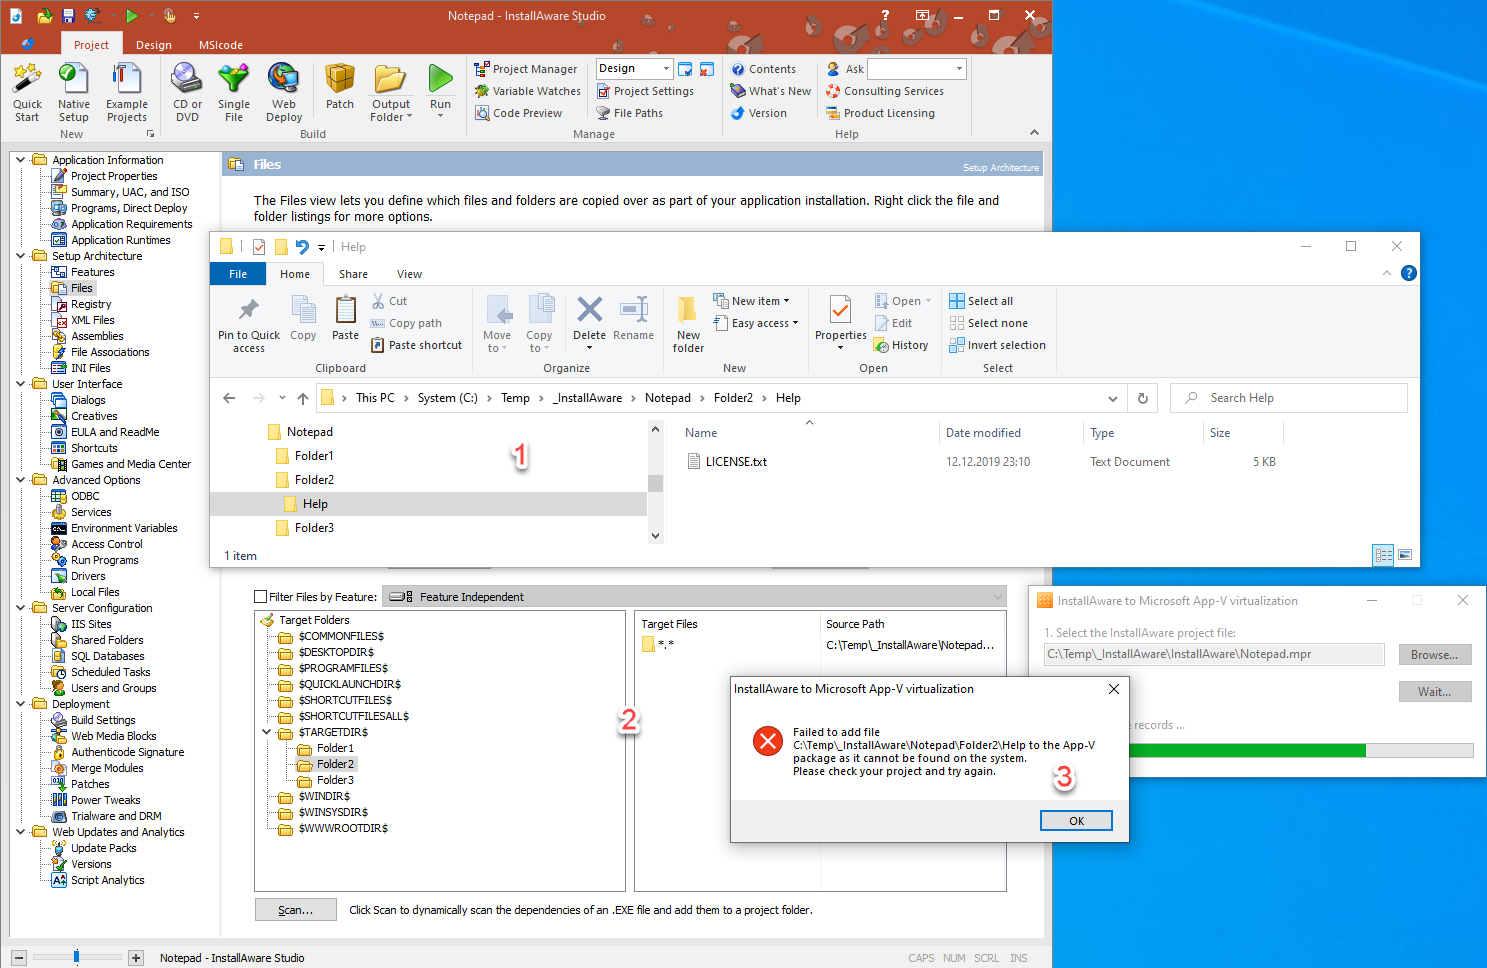Open Example Projects icon
The image size is (1487, 968).
[x=127, y=92]
